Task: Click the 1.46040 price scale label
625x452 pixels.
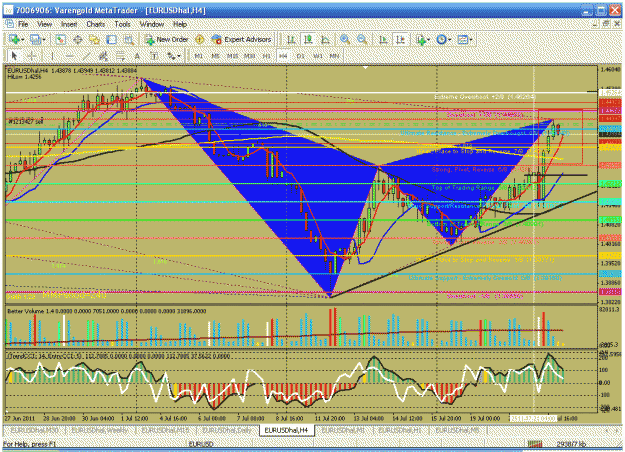Action: click(x=610, y=69)
